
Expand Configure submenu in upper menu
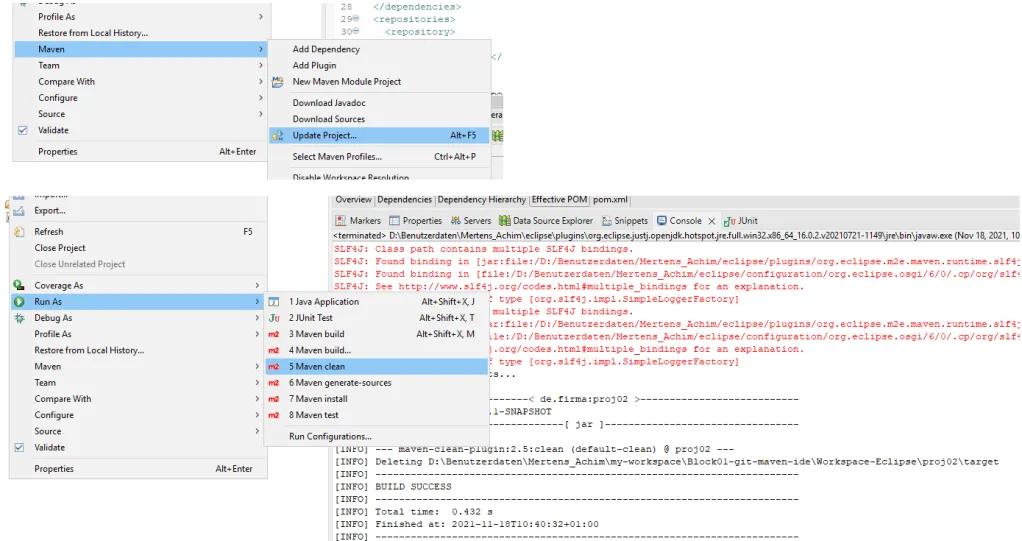tap(261, 98)
